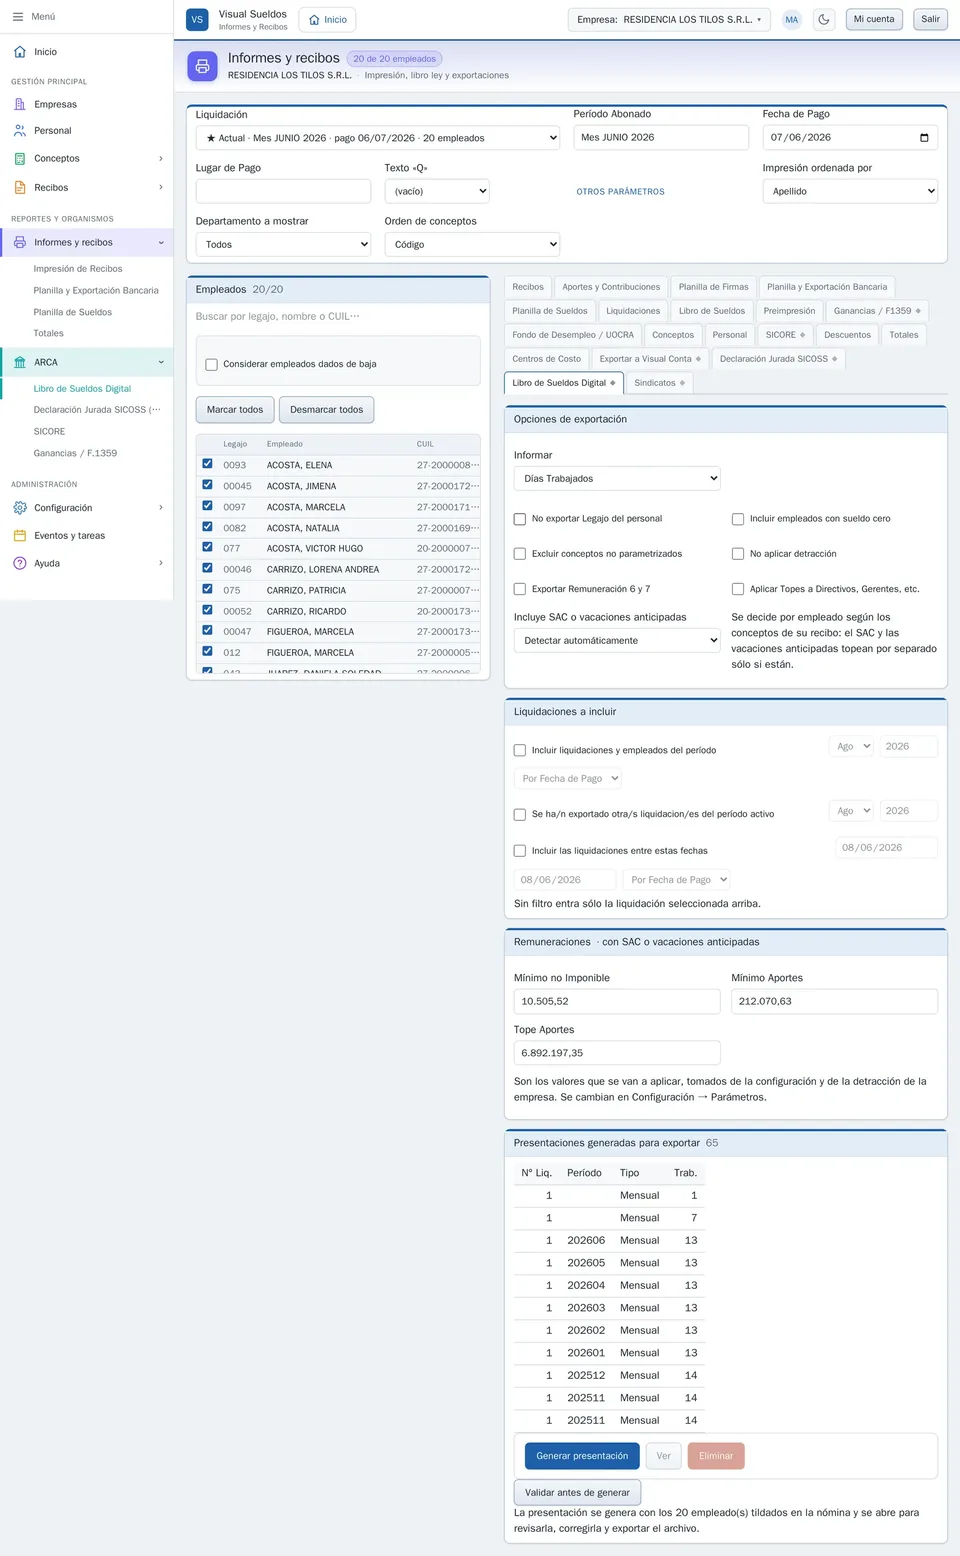Click the Eventos y tareas calendar icon
Image resolution: width=960 pixels, height=1556 pixels.
[20, 536]
